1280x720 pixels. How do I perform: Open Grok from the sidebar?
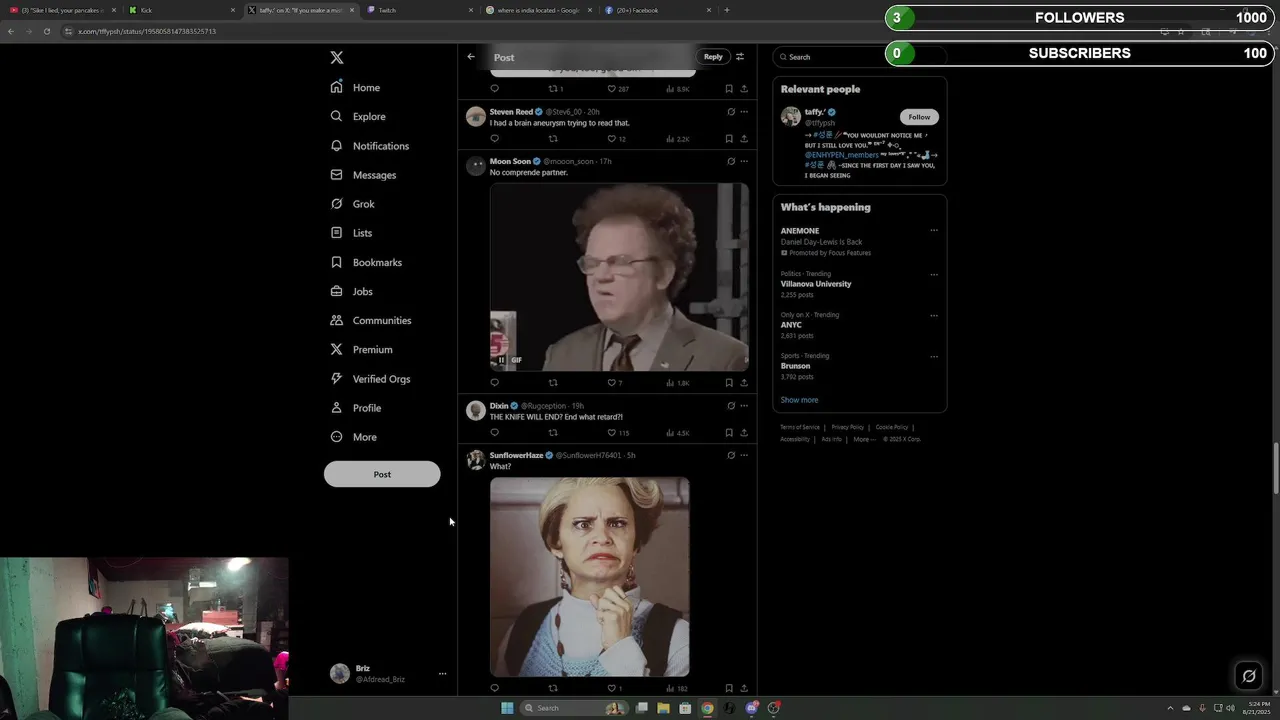coord(352,204)
